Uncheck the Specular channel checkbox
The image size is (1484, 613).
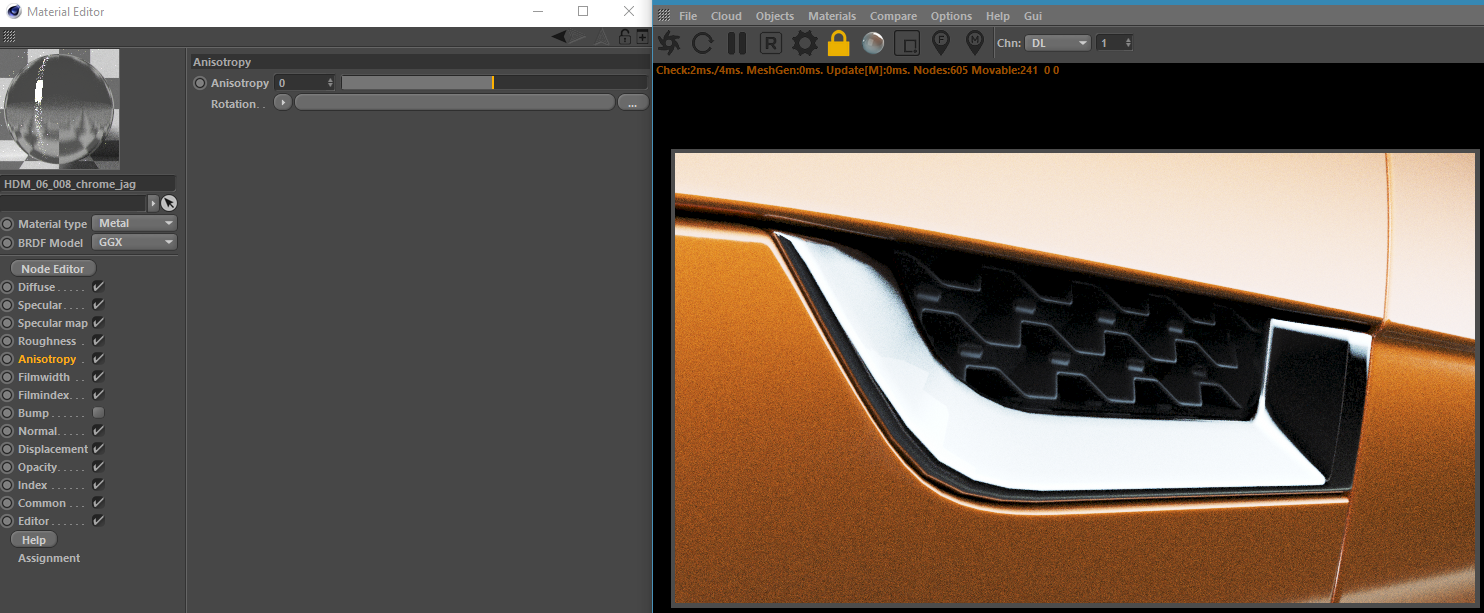[98, 305]
